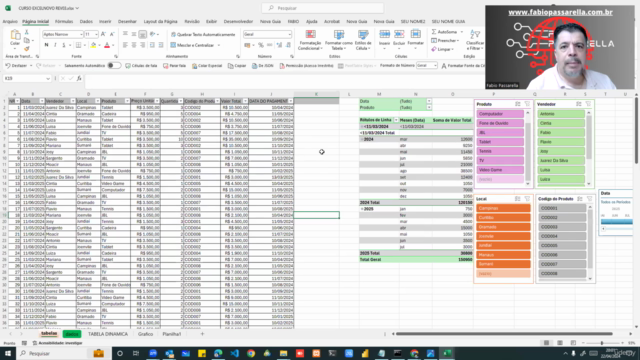The height and width of the screenshot is (360, 640).
Task: Toggle Antonio in the Vendedor slicer
Action: click(561, 114)
